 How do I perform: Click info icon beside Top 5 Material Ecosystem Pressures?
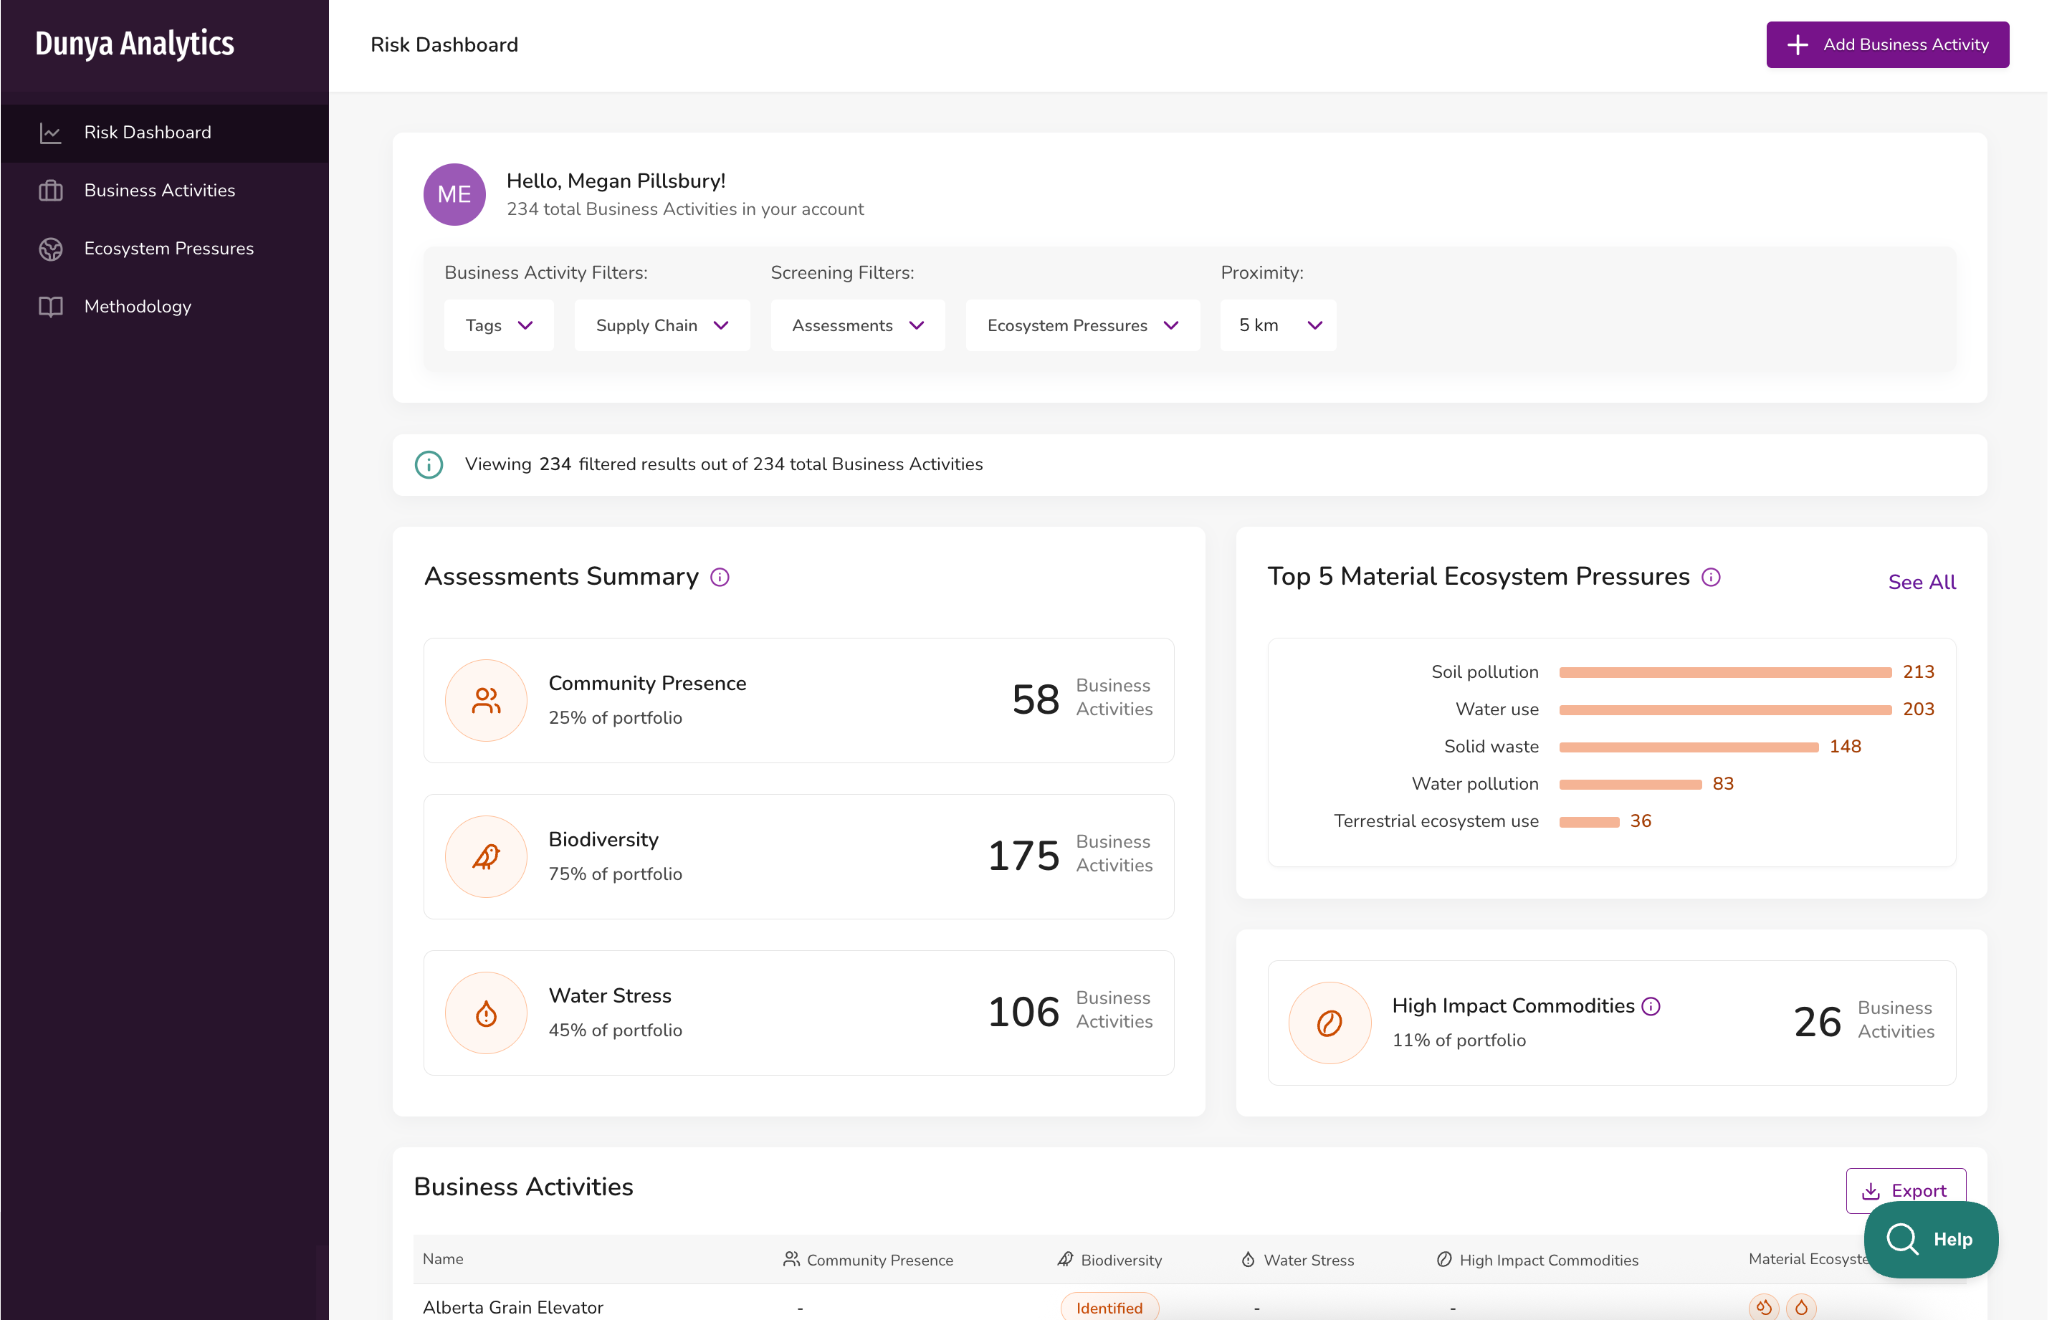pos(1711,577)
